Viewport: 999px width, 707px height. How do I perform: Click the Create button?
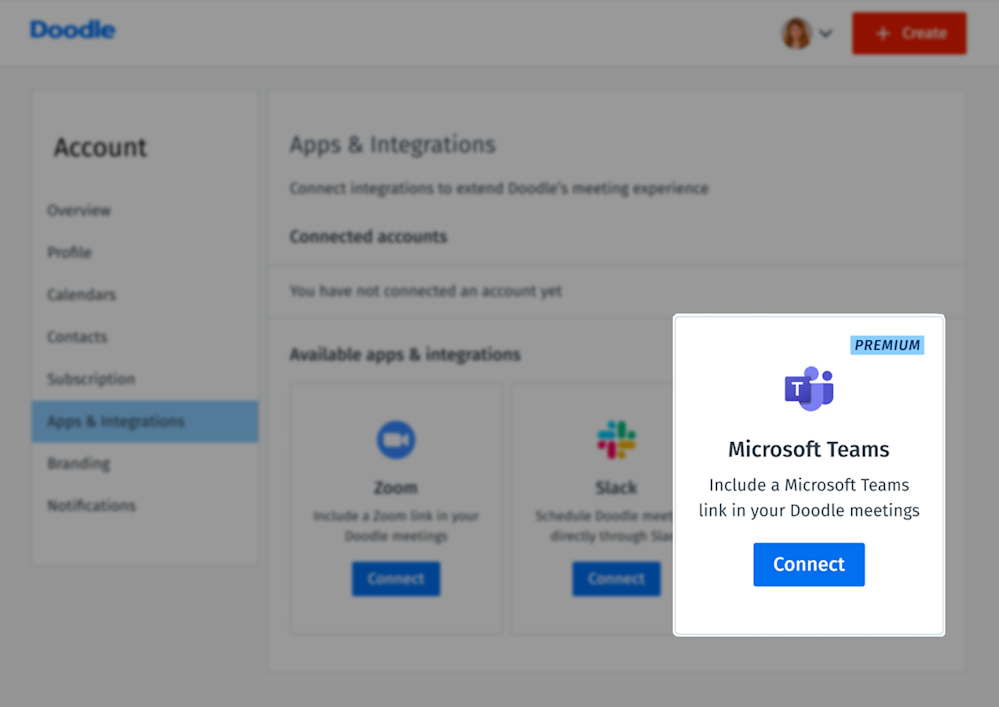click(908, 33)
